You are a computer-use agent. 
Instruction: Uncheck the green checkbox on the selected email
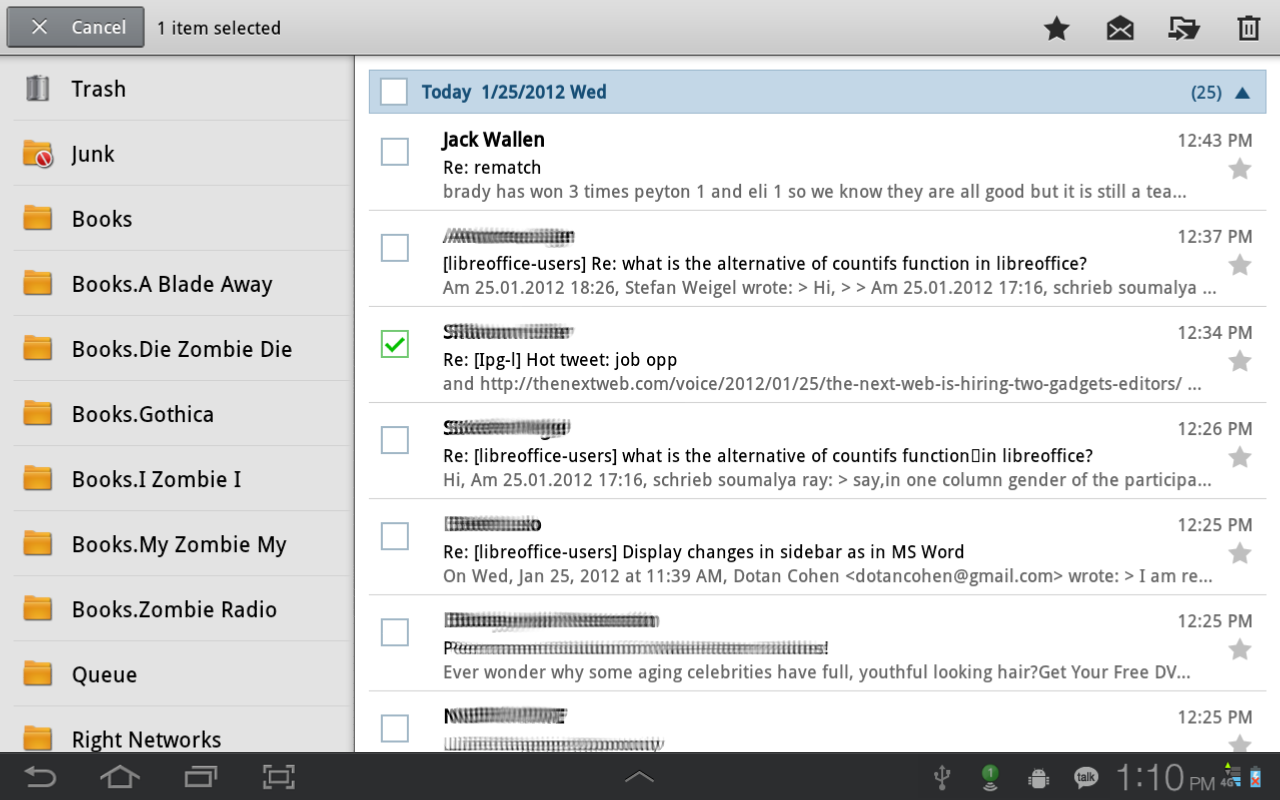[394, 343]
